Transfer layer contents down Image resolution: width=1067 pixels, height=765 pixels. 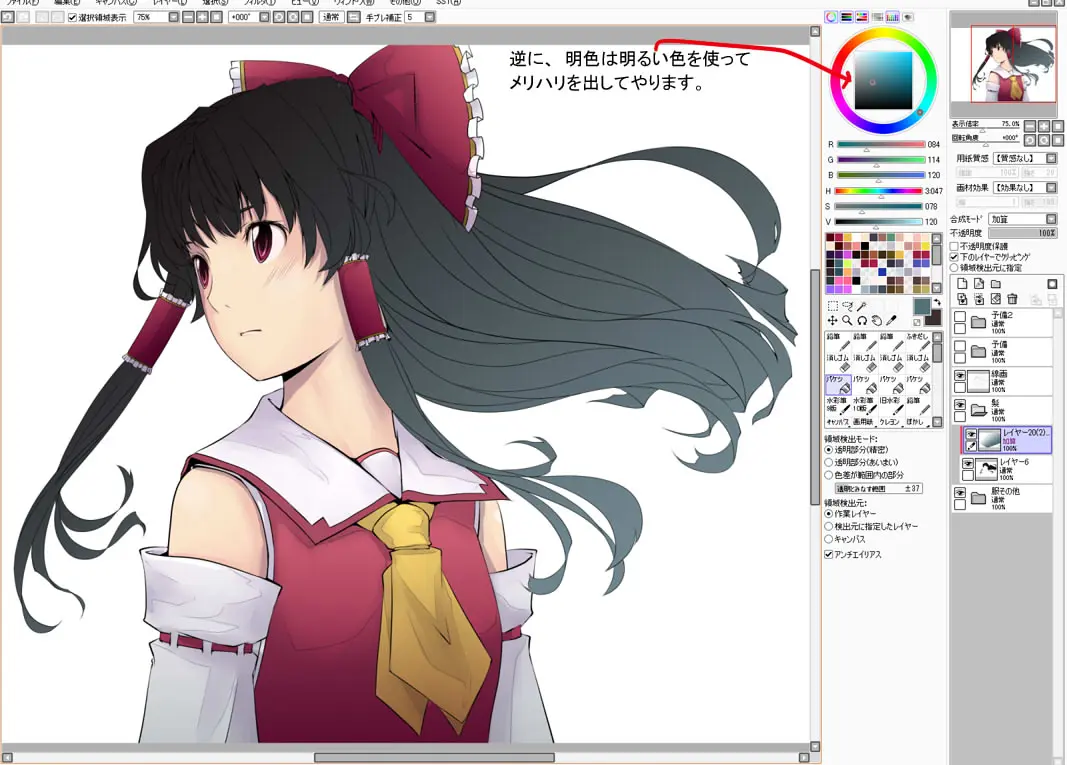click(962, 299)
